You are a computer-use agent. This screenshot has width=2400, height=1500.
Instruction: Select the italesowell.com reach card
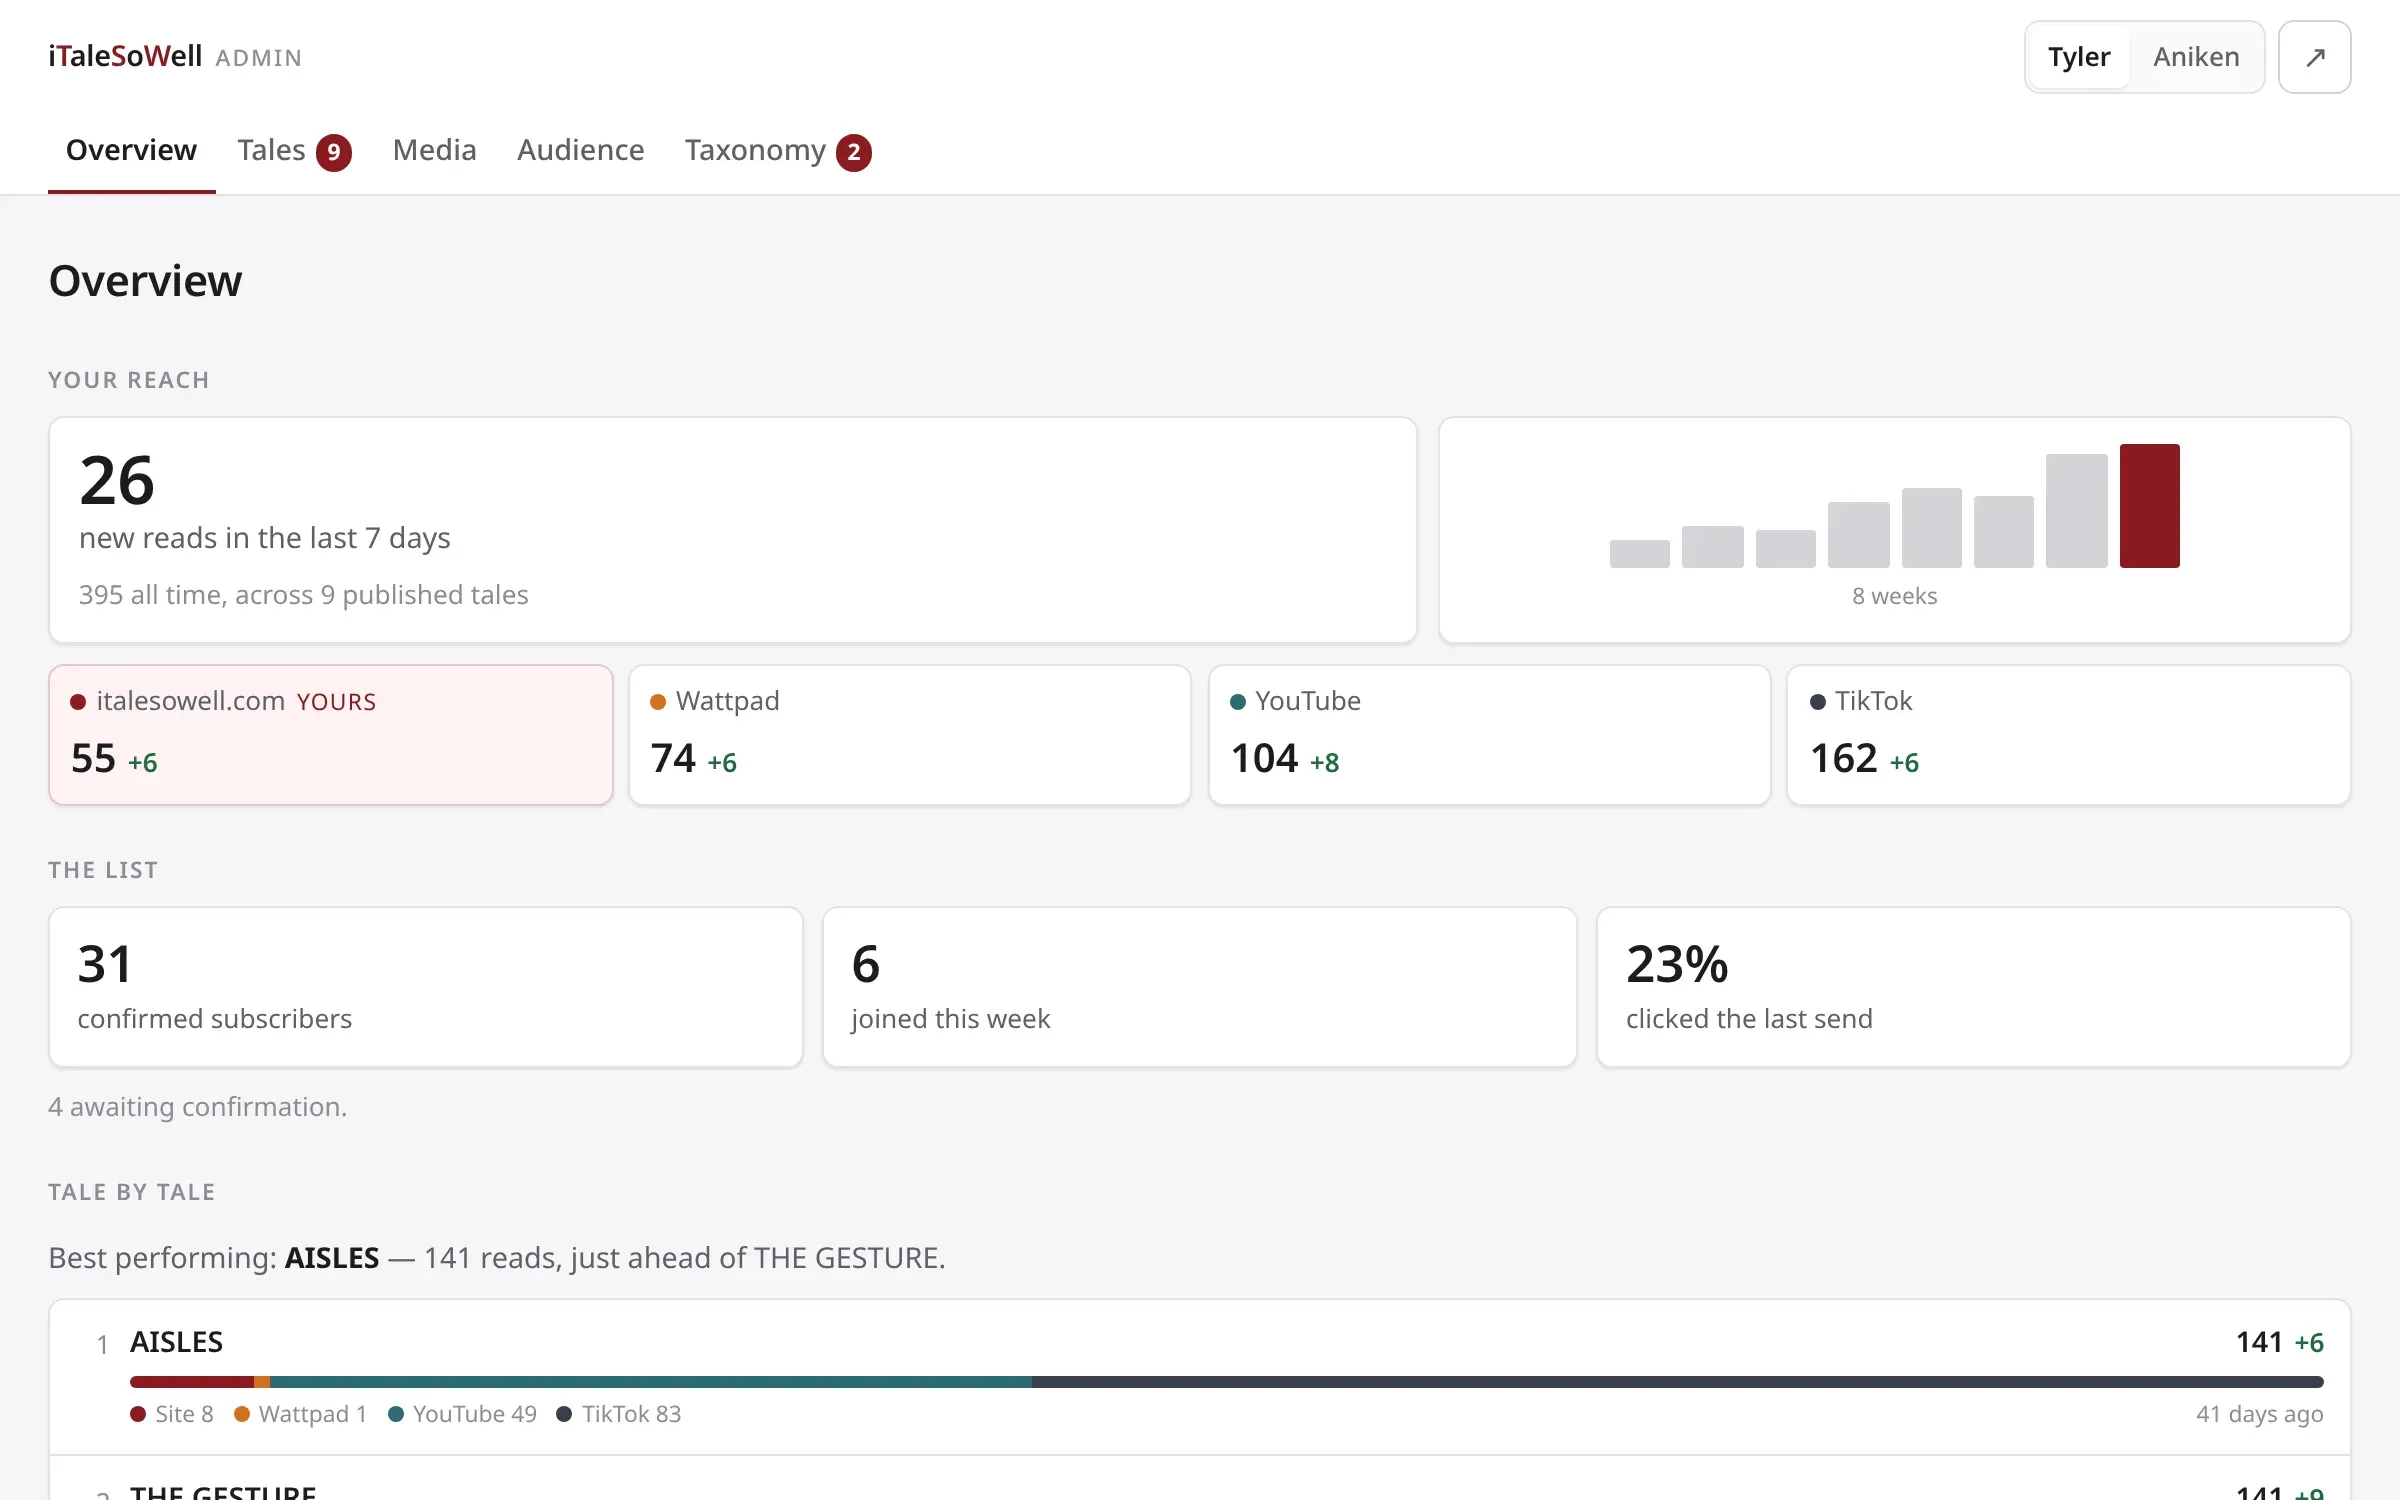pyautogui.click(x=331, y=735)
